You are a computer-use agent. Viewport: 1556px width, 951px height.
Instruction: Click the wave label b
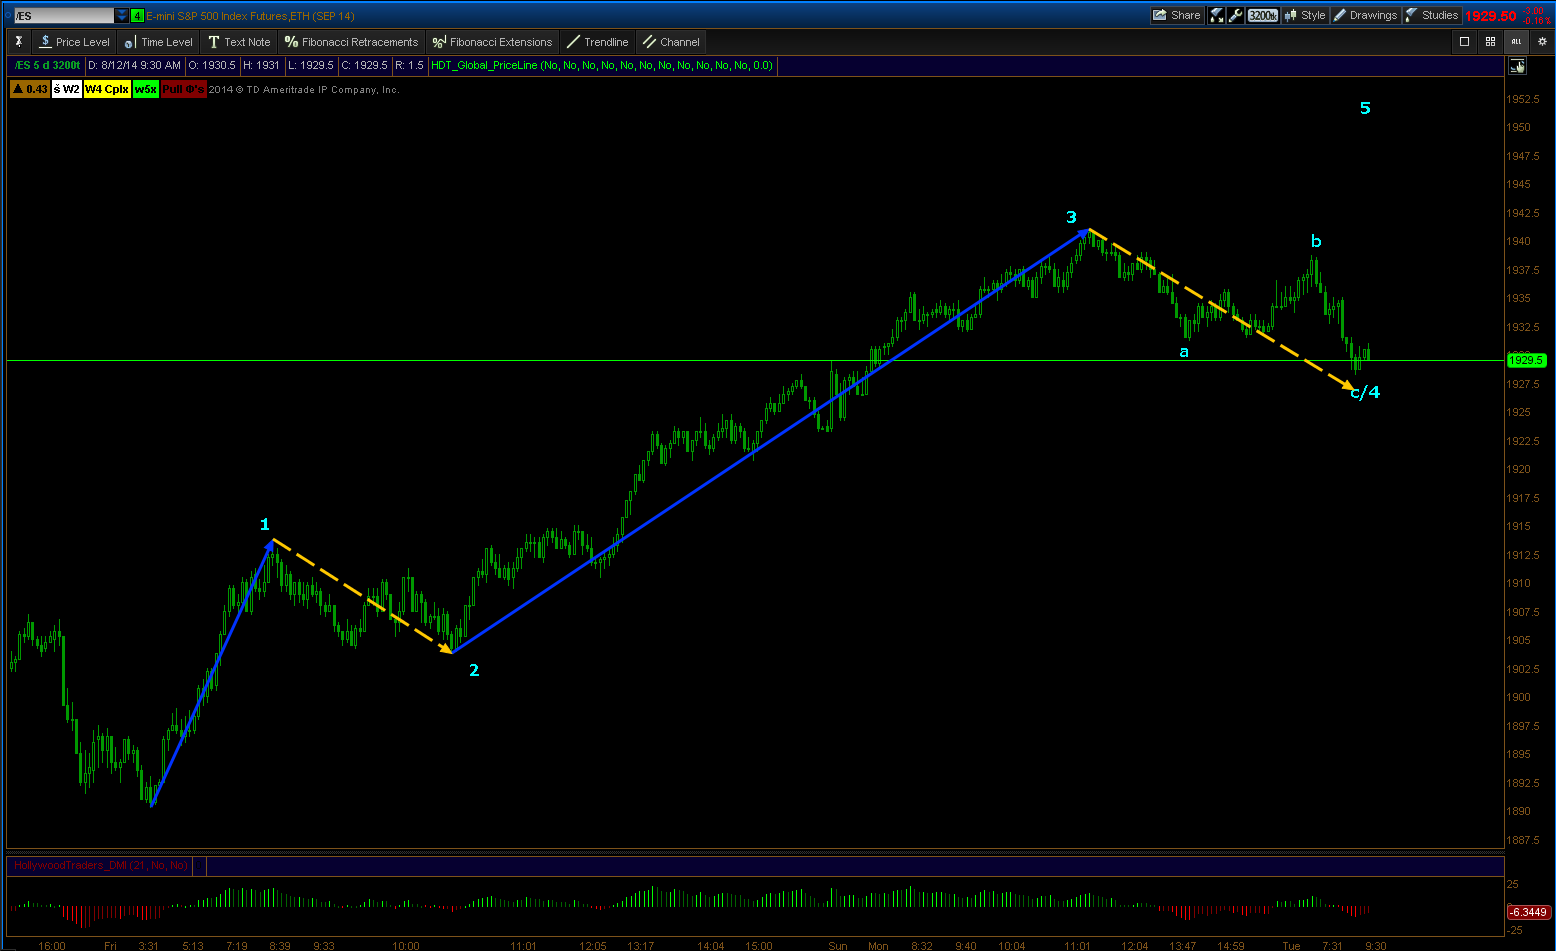[x=1316, y=241]
